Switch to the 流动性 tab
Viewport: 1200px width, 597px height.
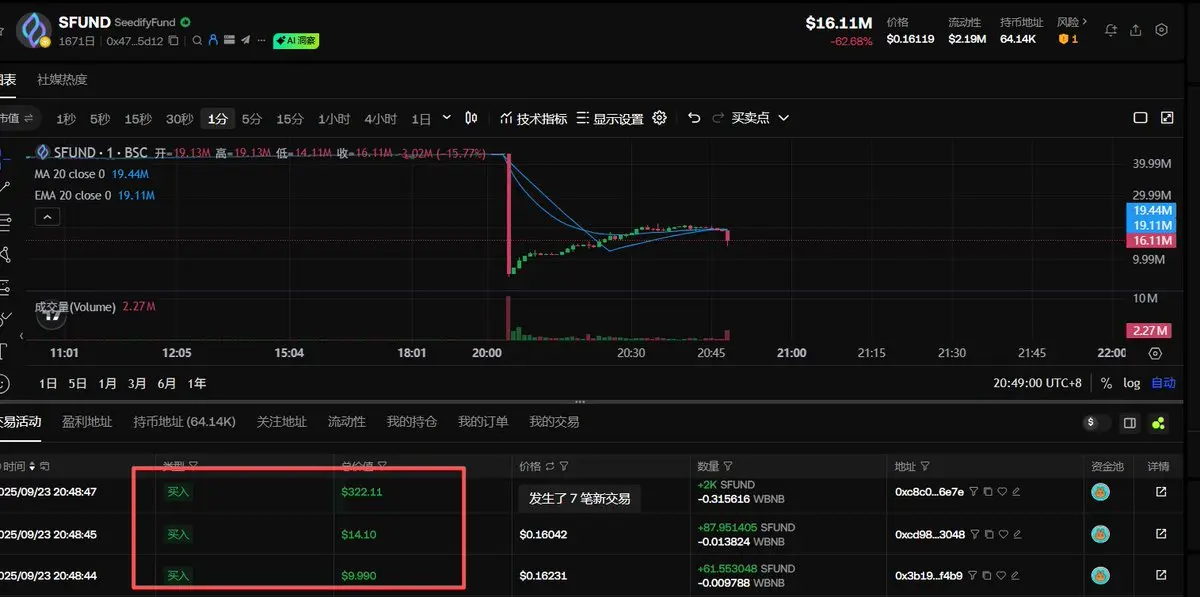coord(347,422)
